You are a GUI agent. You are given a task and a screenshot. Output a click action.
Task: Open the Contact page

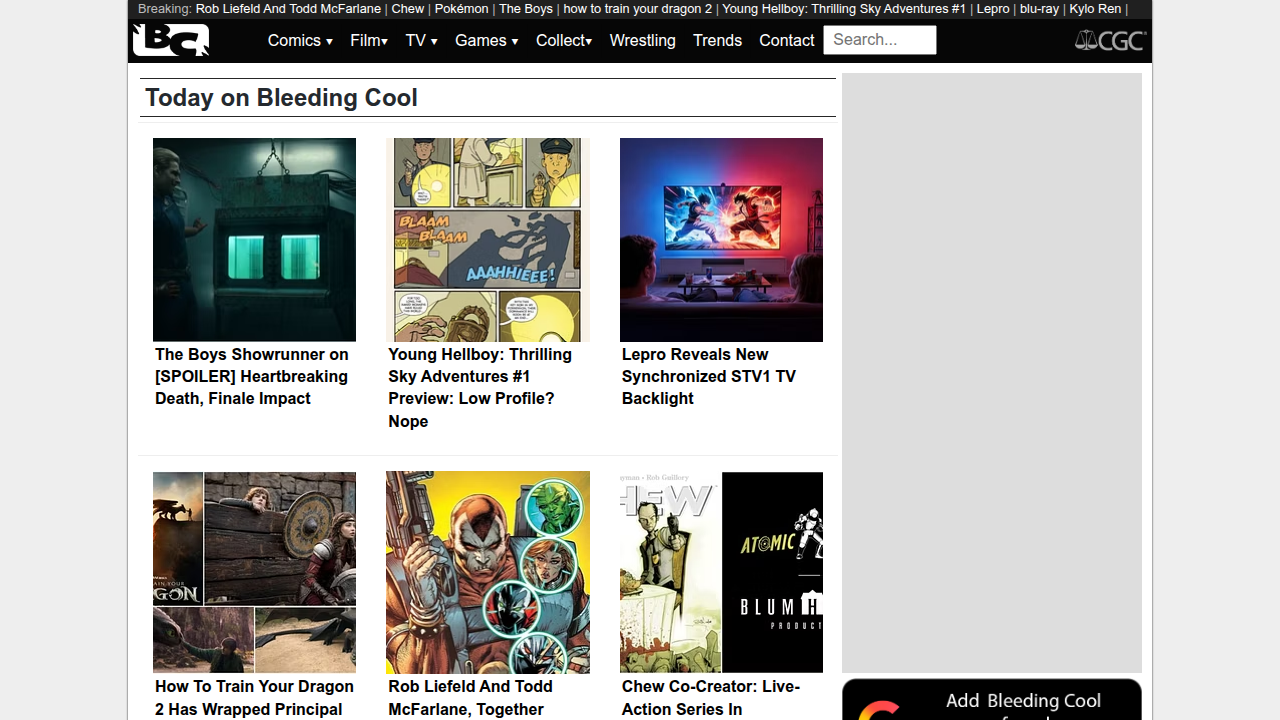pyautogui.click(x=786, y=41)
